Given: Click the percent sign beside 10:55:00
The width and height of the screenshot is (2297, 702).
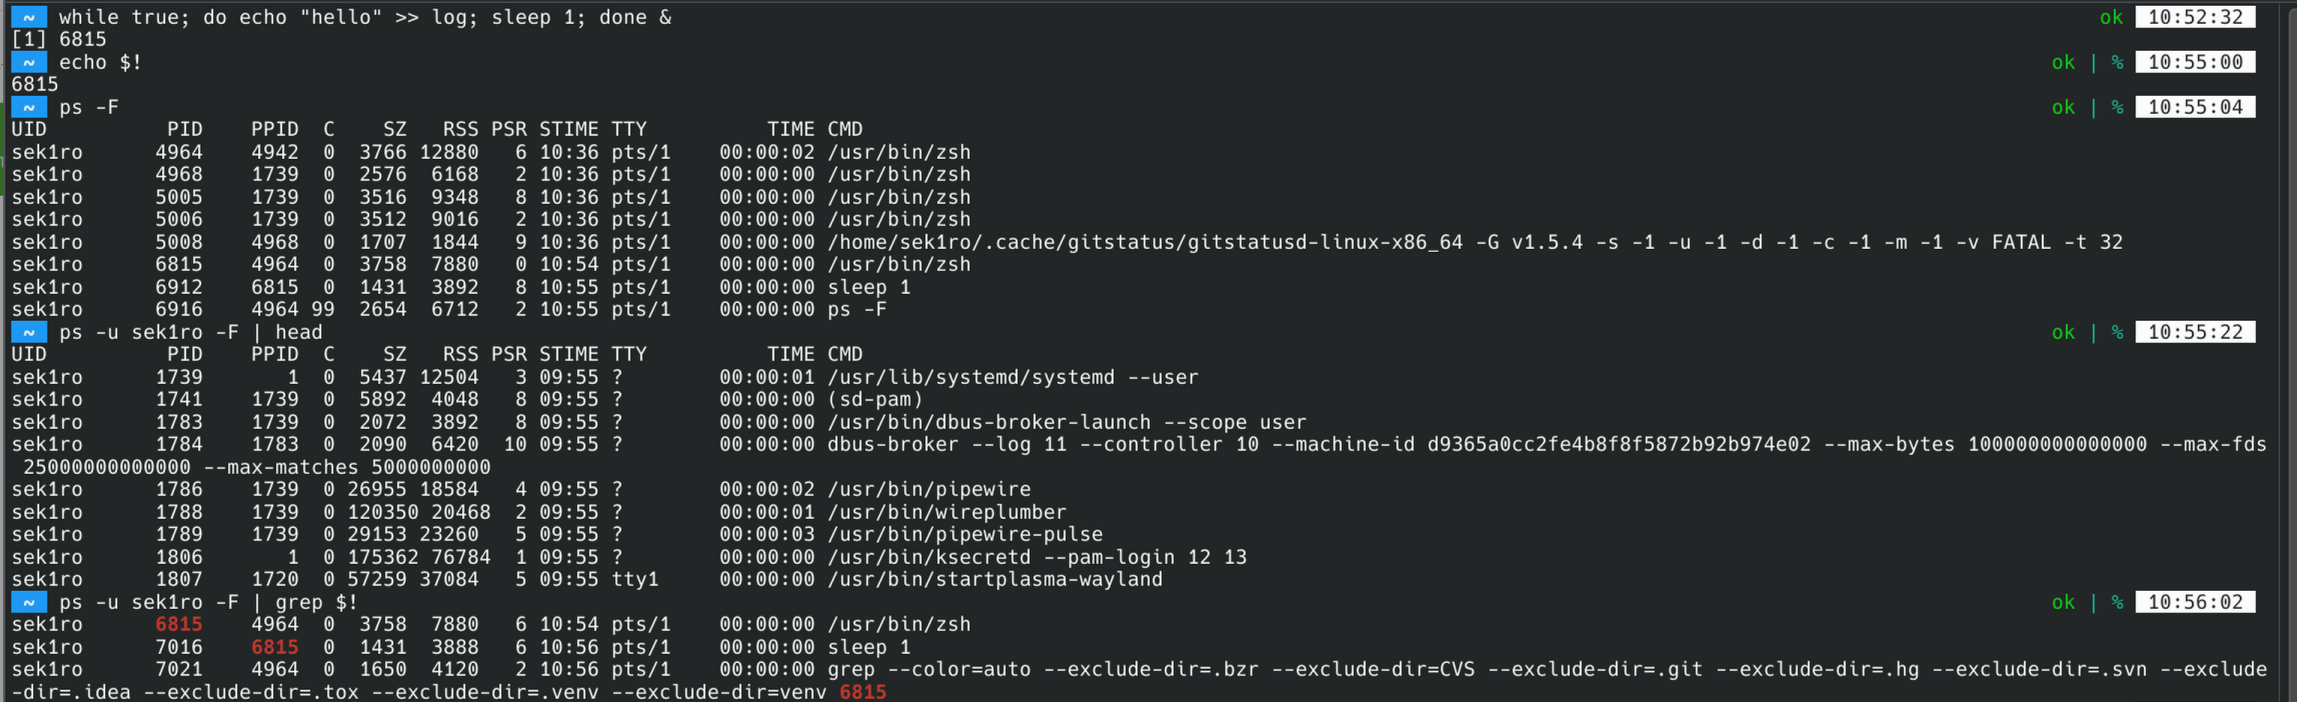Looking at the screenshot, I should pyautogui.click(x=2117, y=62).
